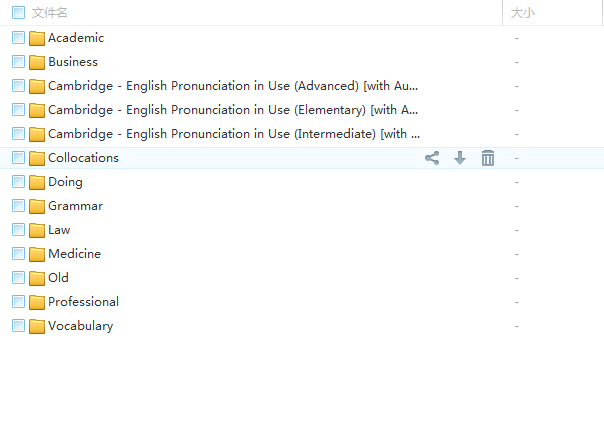Check the Doing folder checkbox
604x426 pixels.
[18, 181]
